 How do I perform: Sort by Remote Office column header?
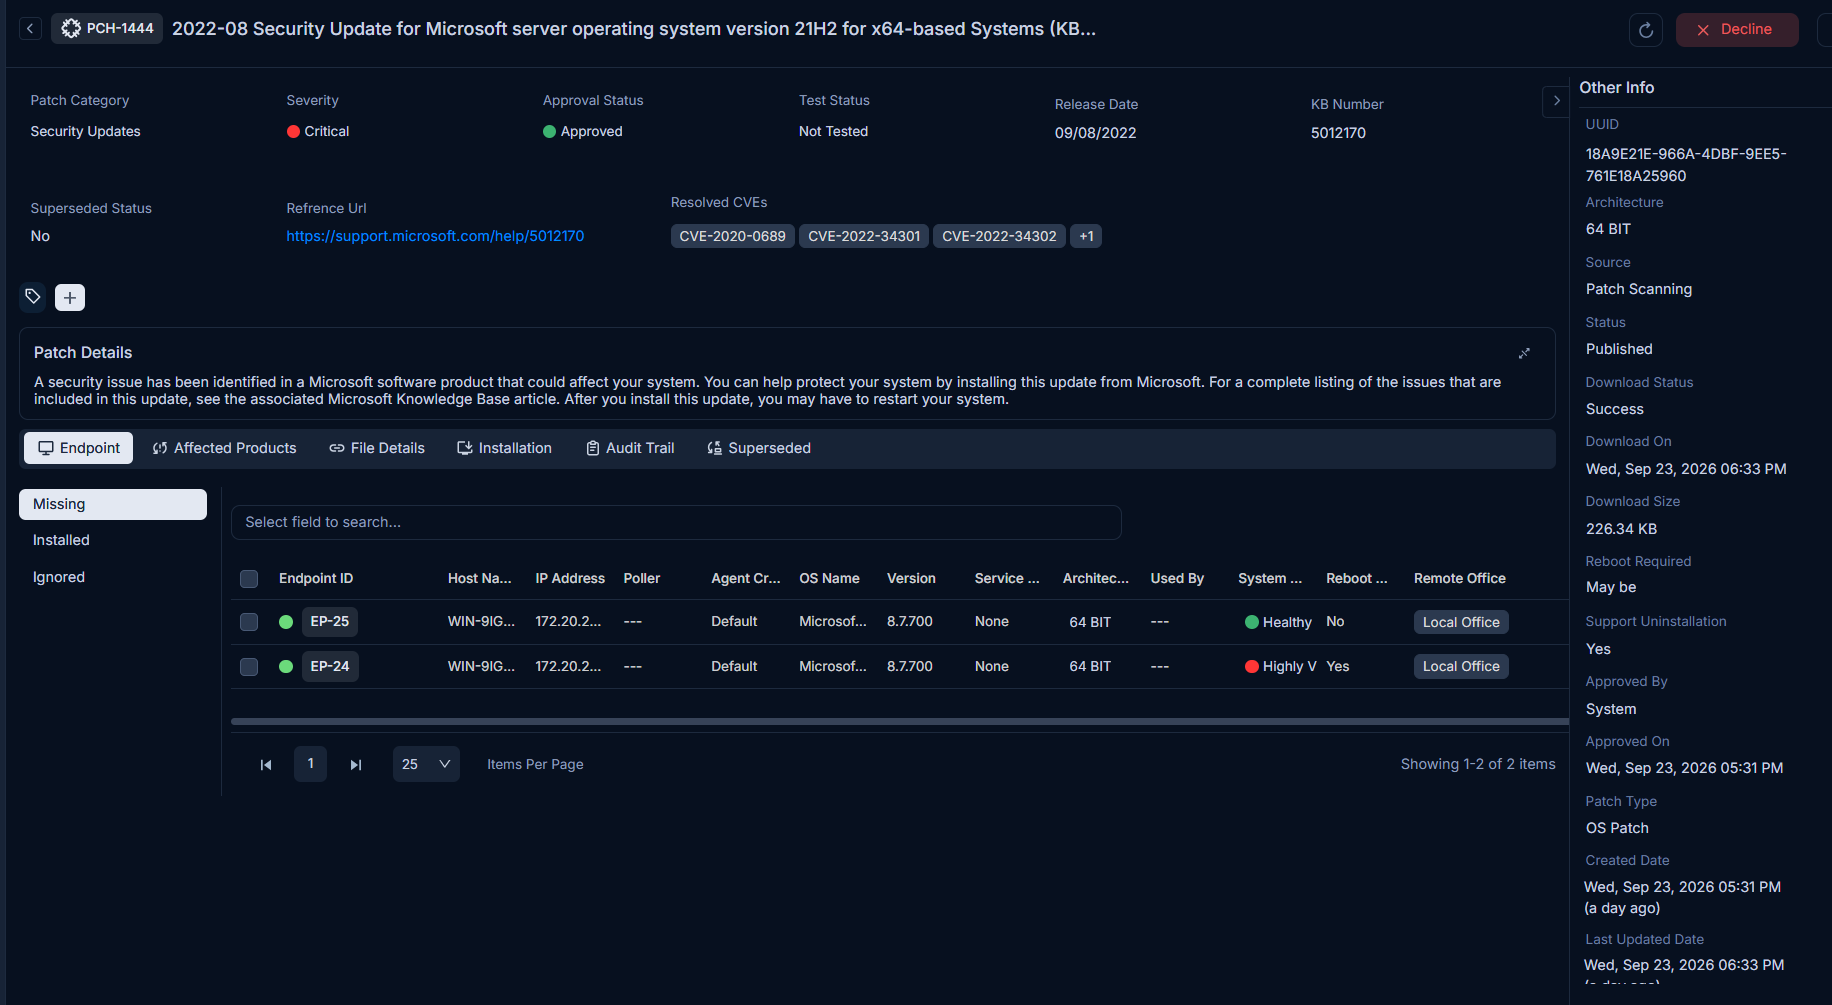click(x=1459, y=578)
